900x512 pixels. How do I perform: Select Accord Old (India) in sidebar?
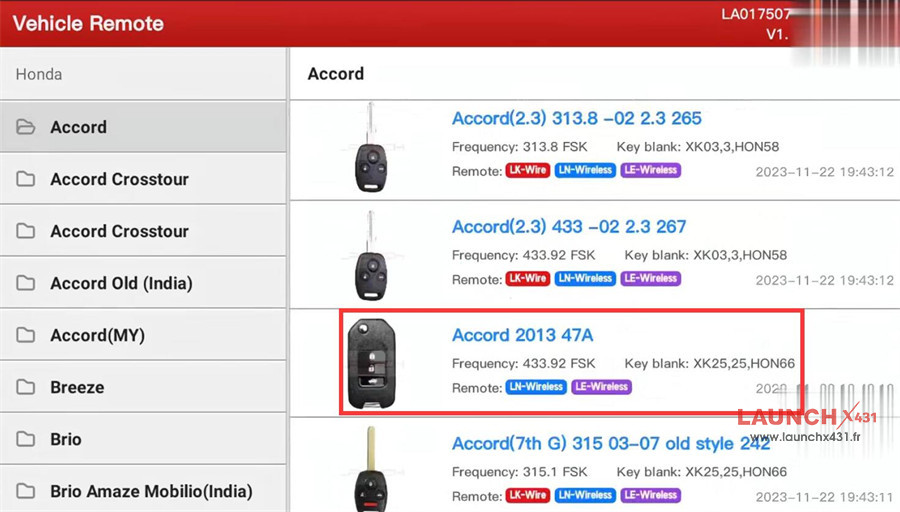143,283
